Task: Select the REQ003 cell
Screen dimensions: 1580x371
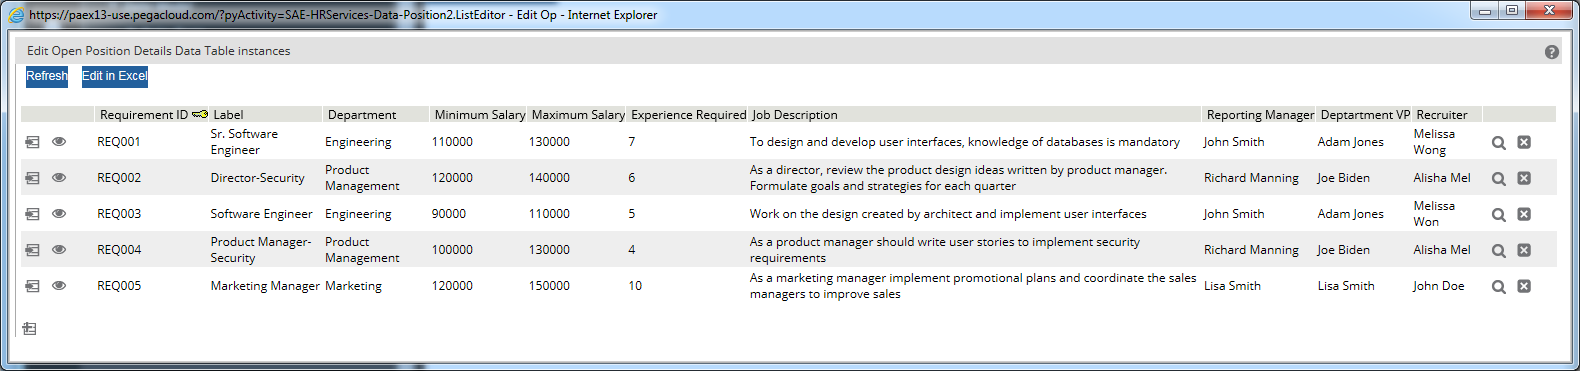Action: [119, 214]
